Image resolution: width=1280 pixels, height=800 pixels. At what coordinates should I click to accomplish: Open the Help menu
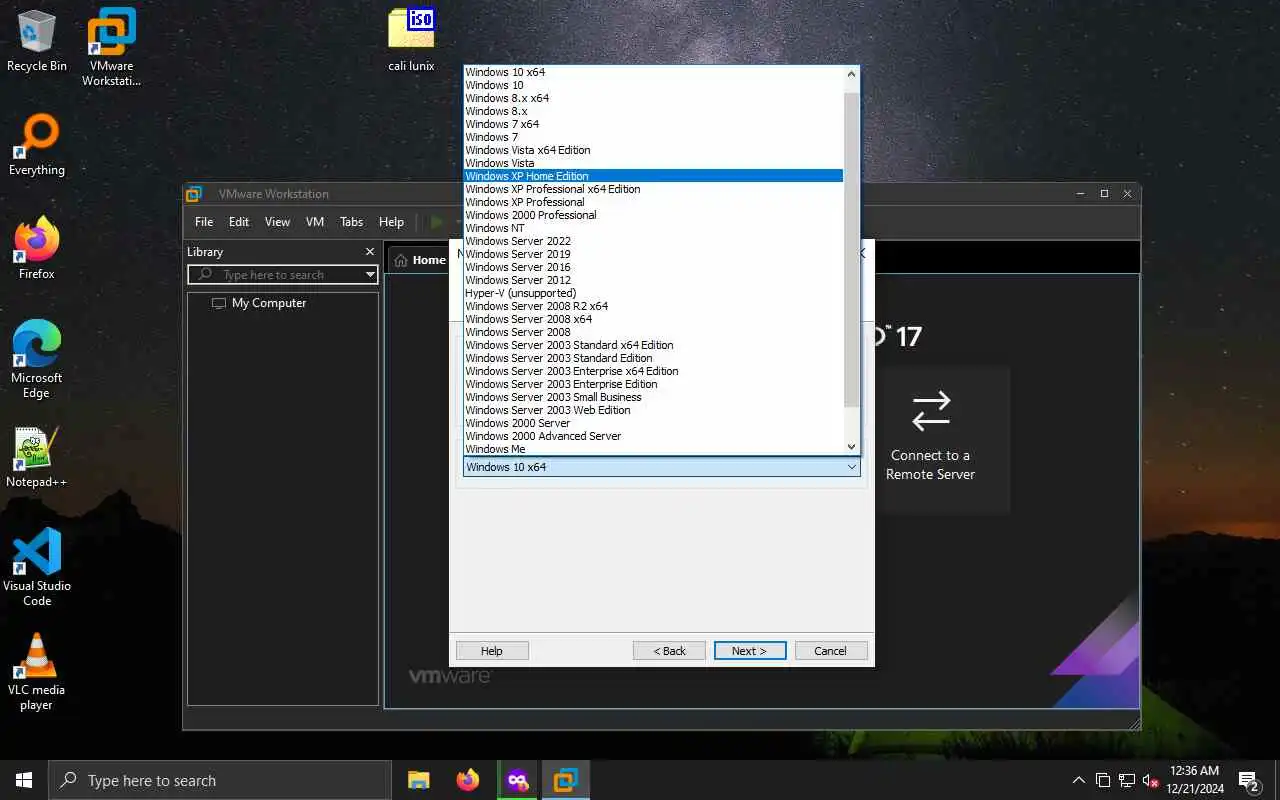(391, 222)
